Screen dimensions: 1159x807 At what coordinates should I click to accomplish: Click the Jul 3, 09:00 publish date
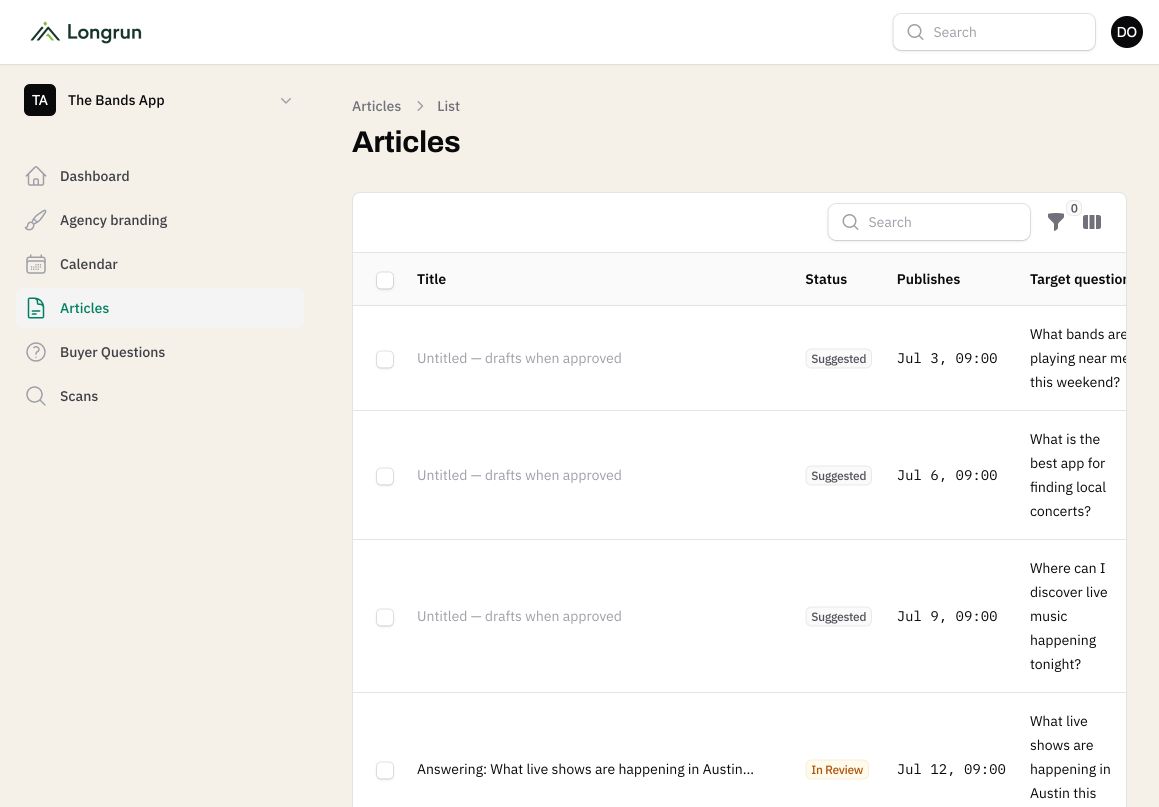click(947, 358)
